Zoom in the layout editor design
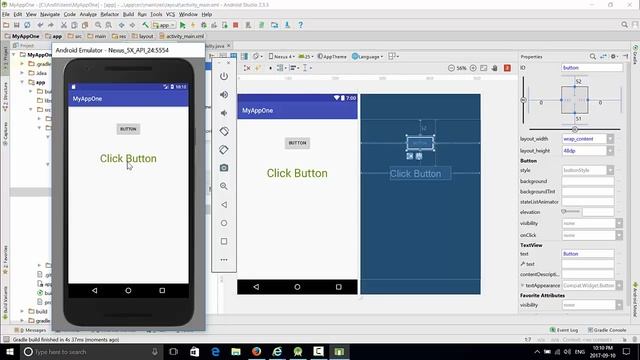Viewport: 640px width, 360px height. coord(473,68)
